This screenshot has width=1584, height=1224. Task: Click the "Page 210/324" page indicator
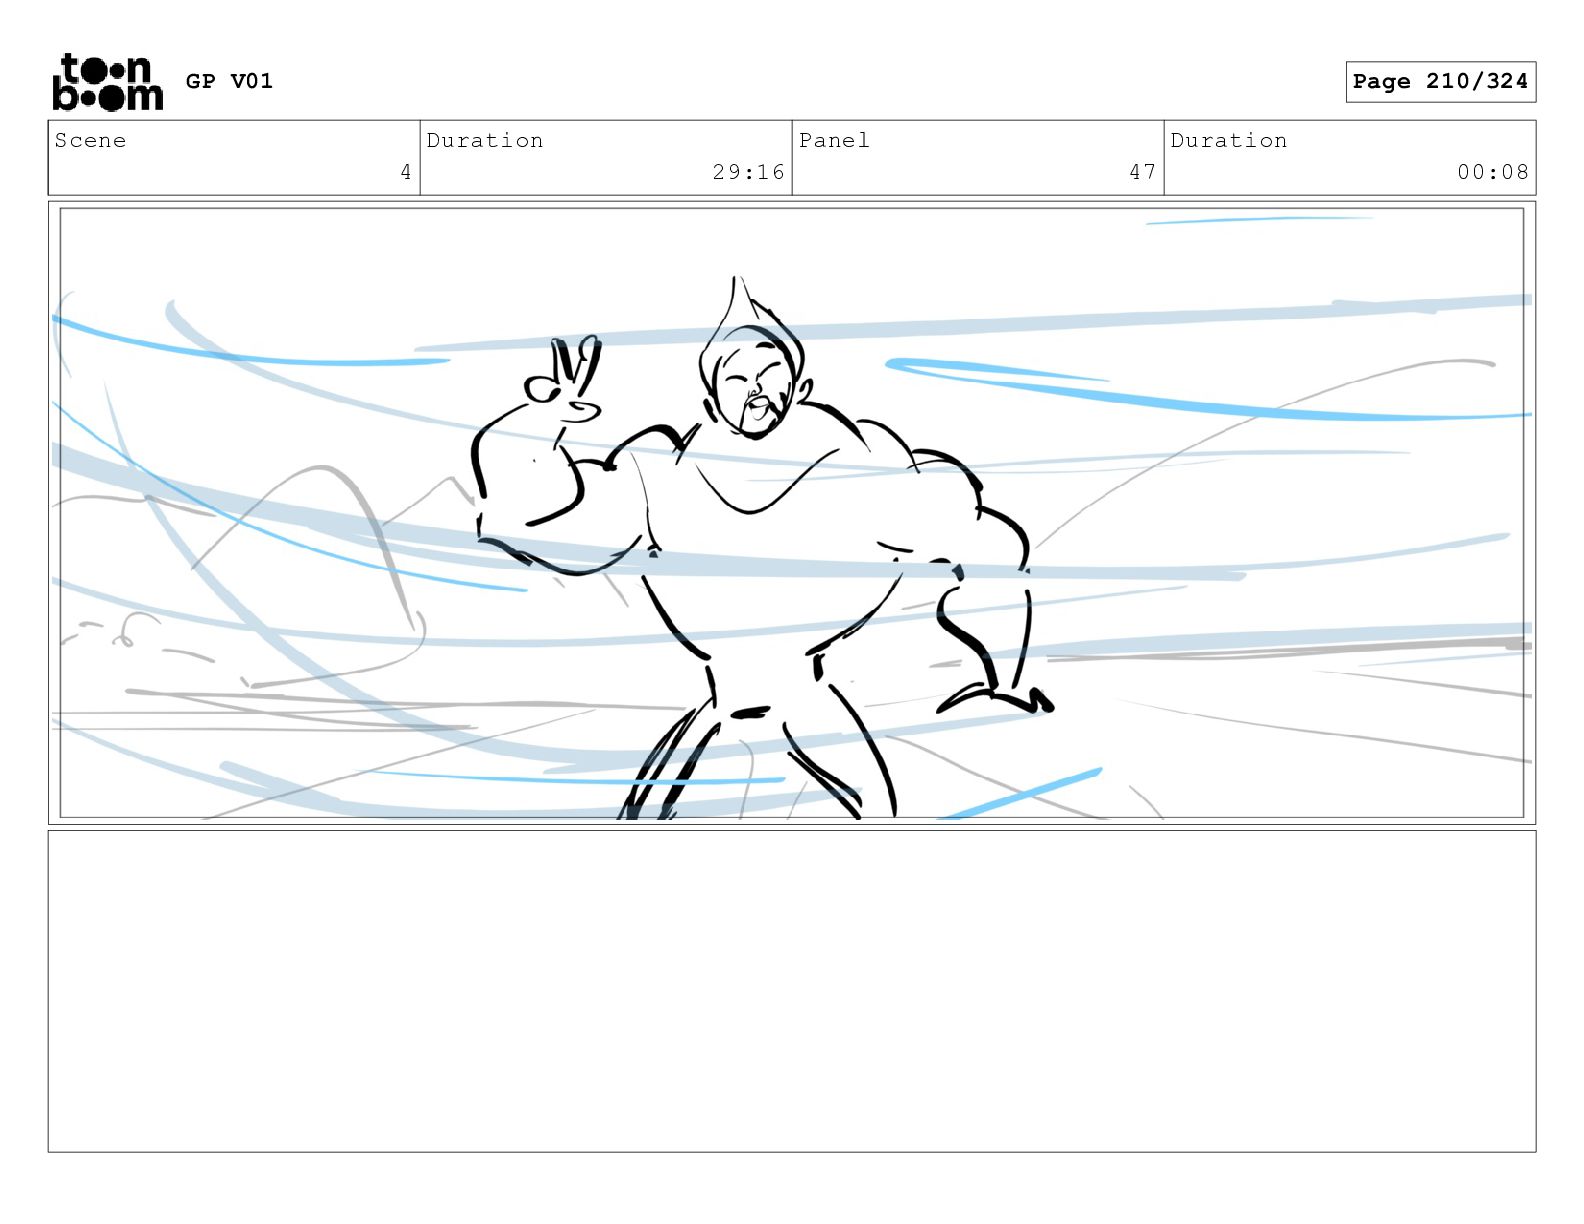(1440, 82)
